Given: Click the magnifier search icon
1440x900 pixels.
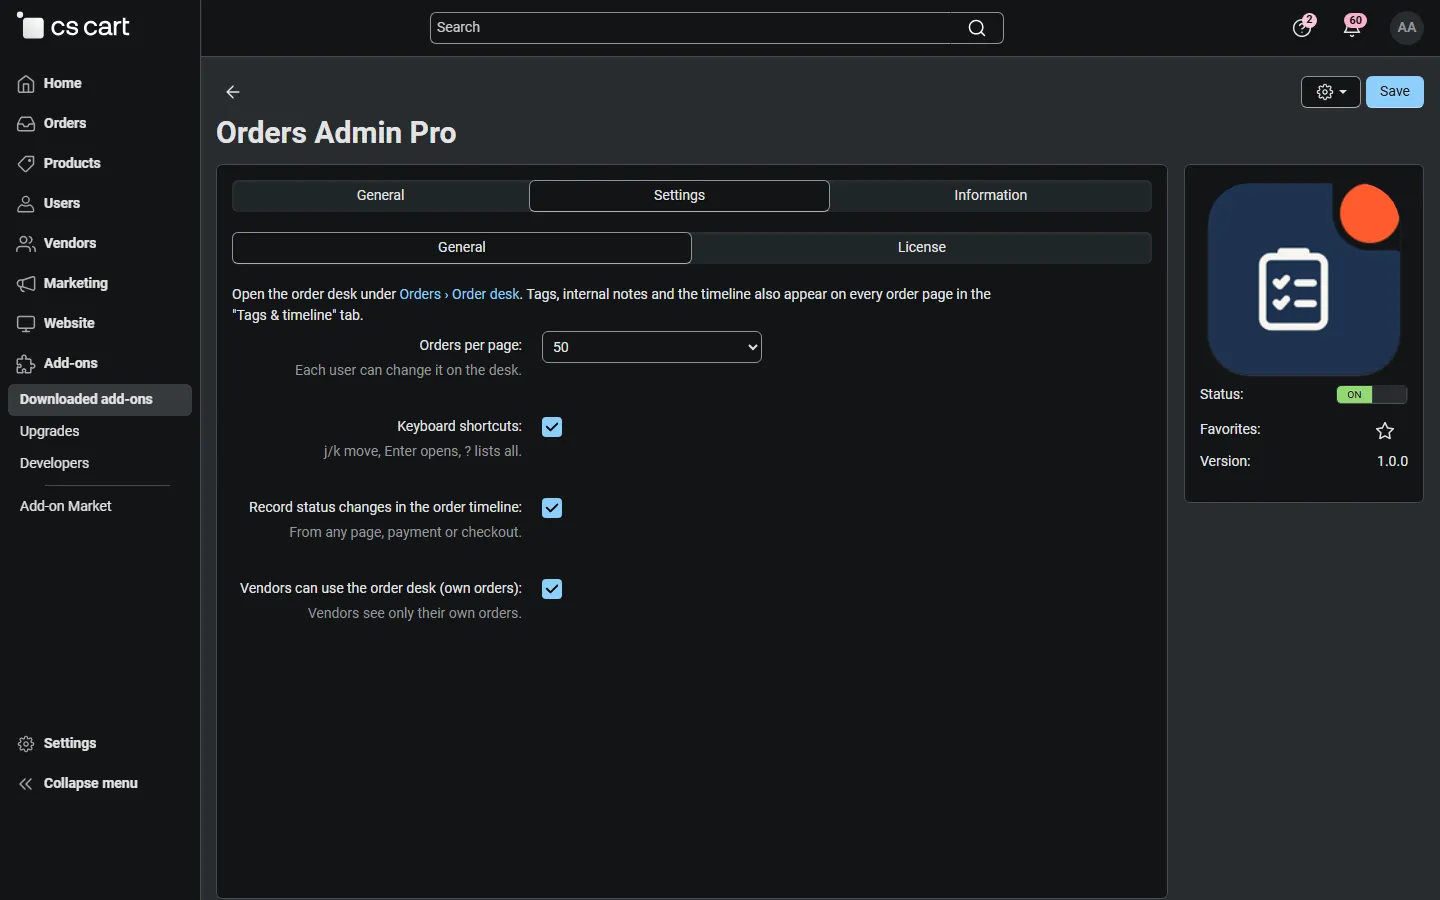Looking at the screenshot, I should [978, 28].
